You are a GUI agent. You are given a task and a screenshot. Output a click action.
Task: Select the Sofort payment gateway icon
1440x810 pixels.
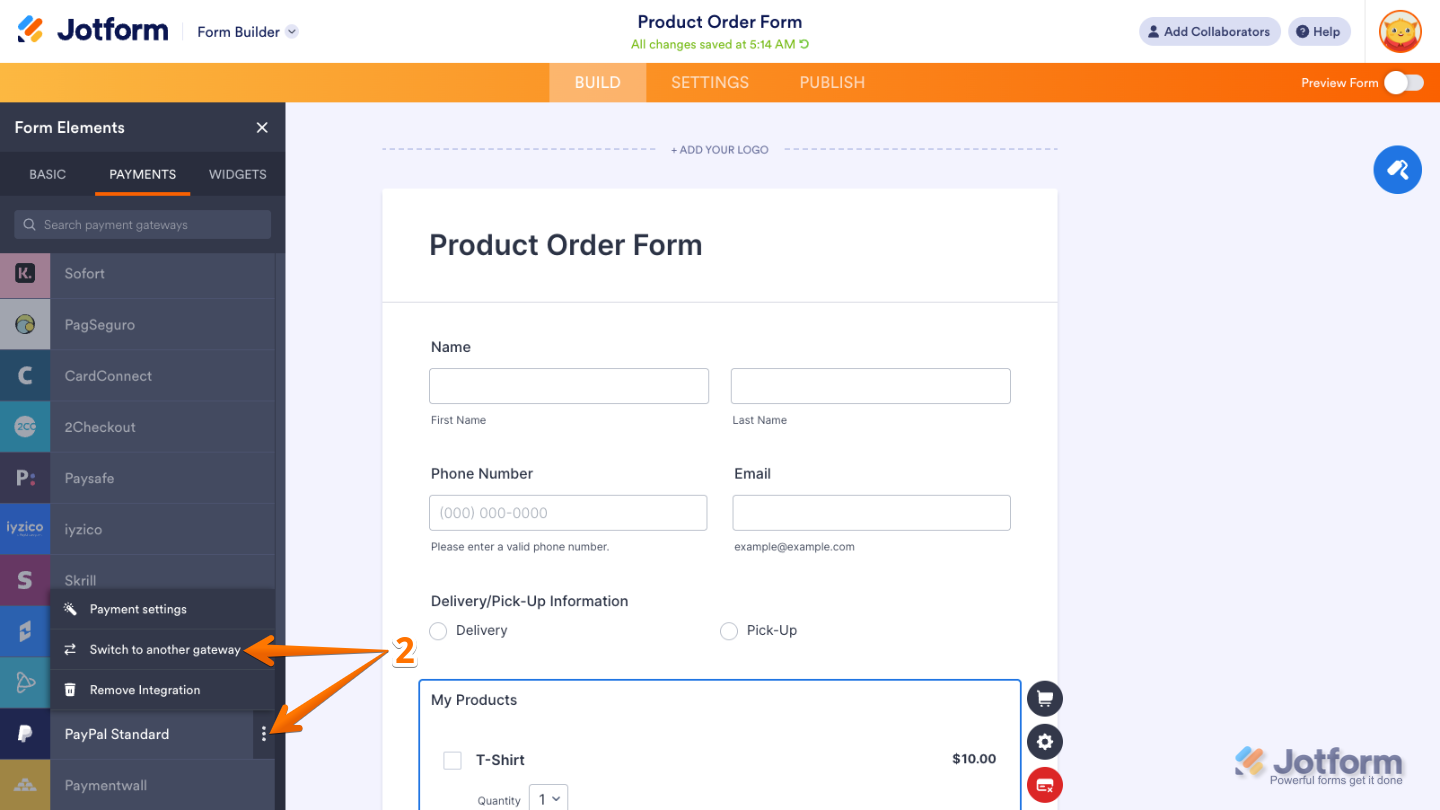tap(25, 274)
